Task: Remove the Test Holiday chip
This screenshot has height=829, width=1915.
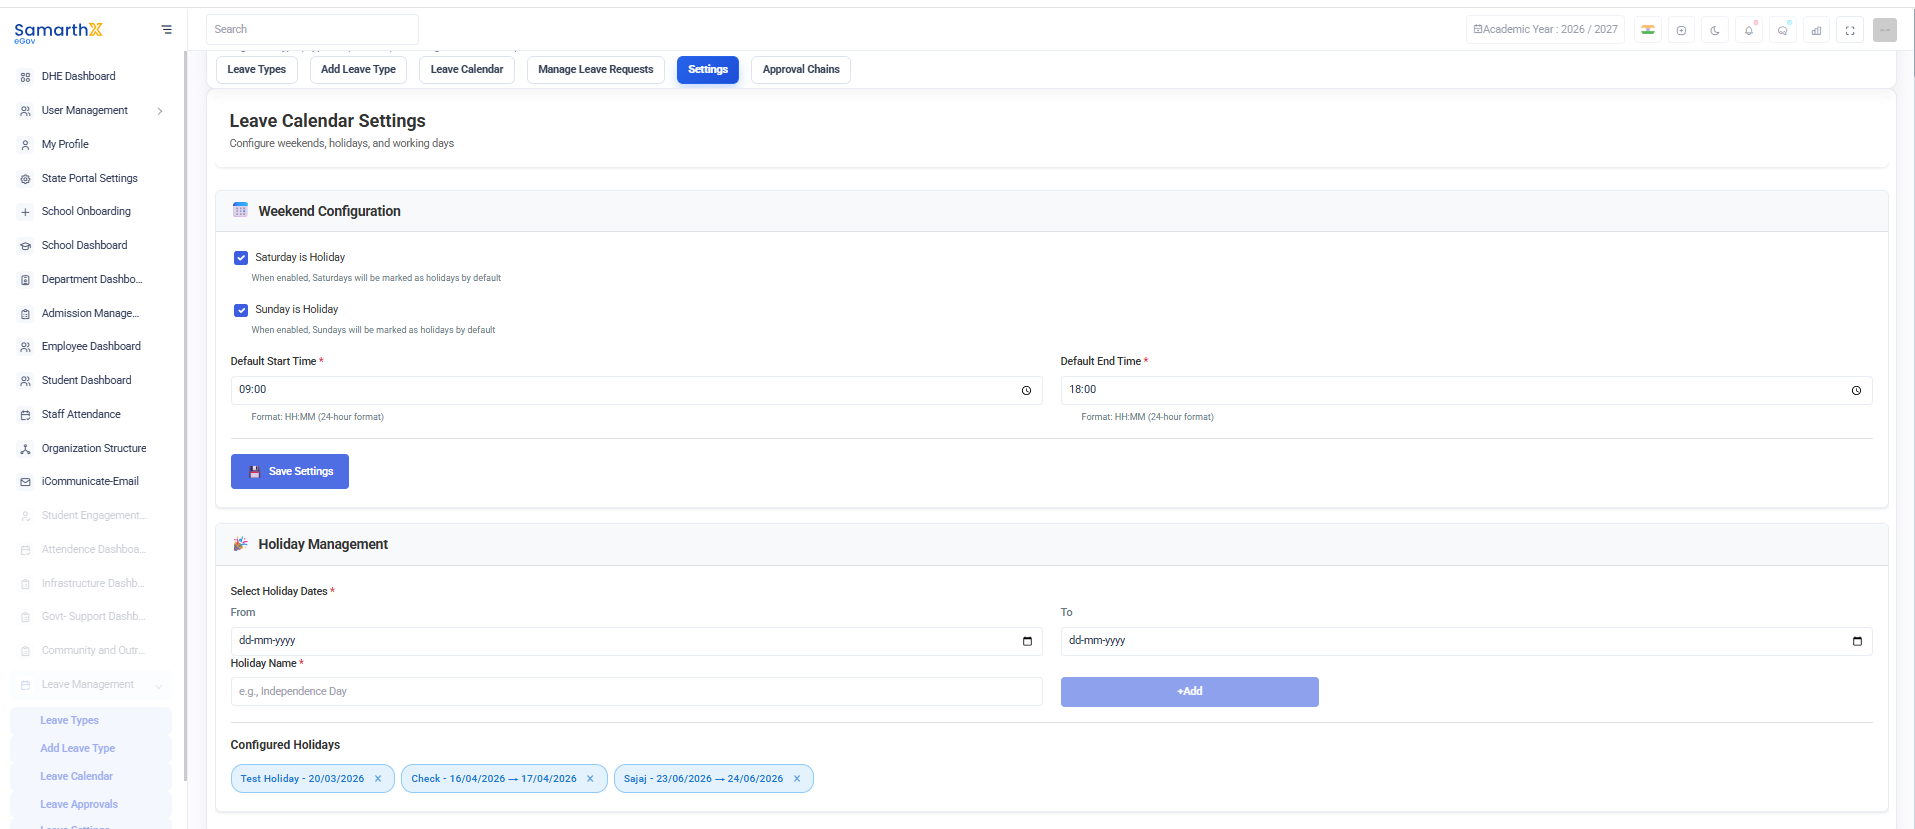Action: (x=378, y=779)
